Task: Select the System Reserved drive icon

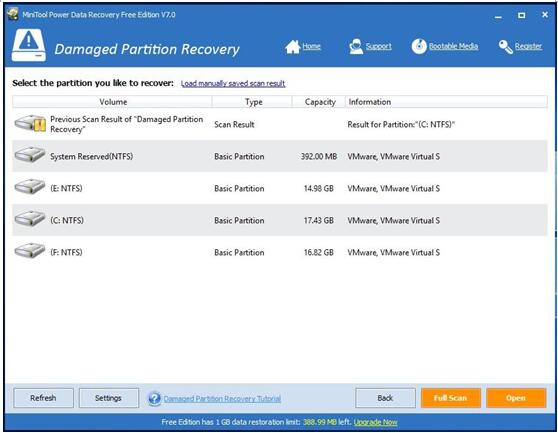Action: 30,155
